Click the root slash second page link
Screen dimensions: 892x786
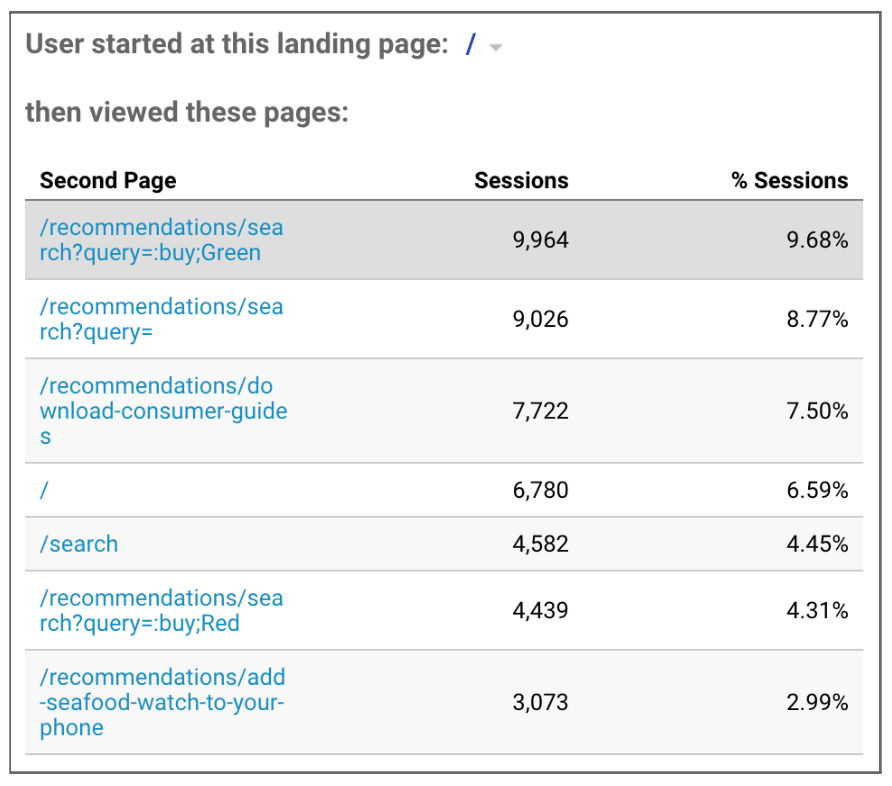pyautogui.click(x=44, y=490)
